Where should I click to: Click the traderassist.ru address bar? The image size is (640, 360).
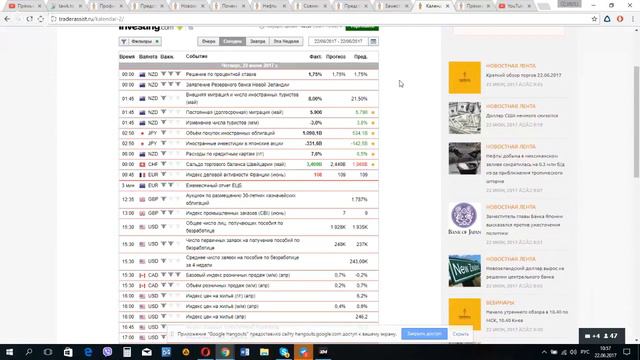point(318,19)
